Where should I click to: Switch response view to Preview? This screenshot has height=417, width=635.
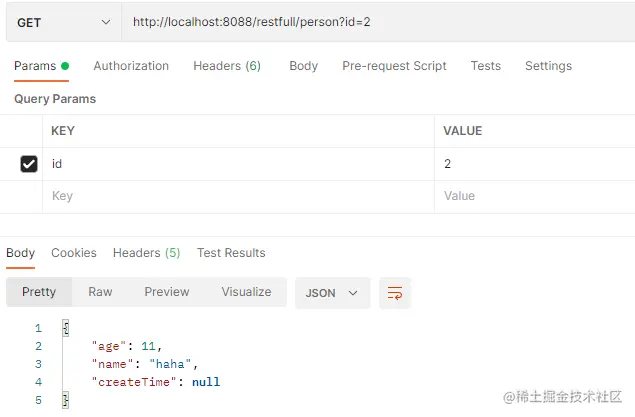[x=166, y=292]
